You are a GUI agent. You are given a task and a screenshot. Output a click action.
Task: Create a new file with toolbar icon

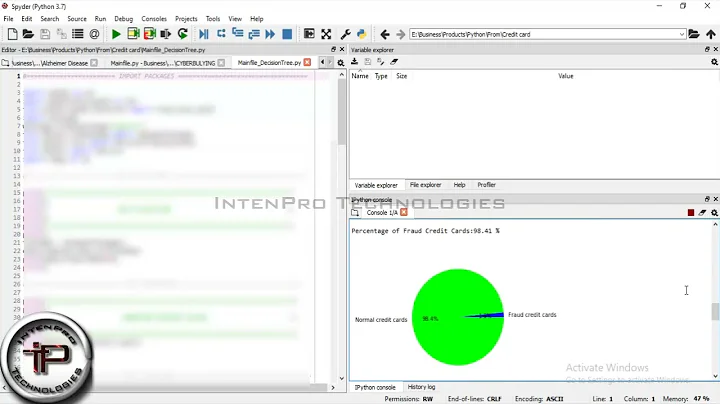coord(12,34)
